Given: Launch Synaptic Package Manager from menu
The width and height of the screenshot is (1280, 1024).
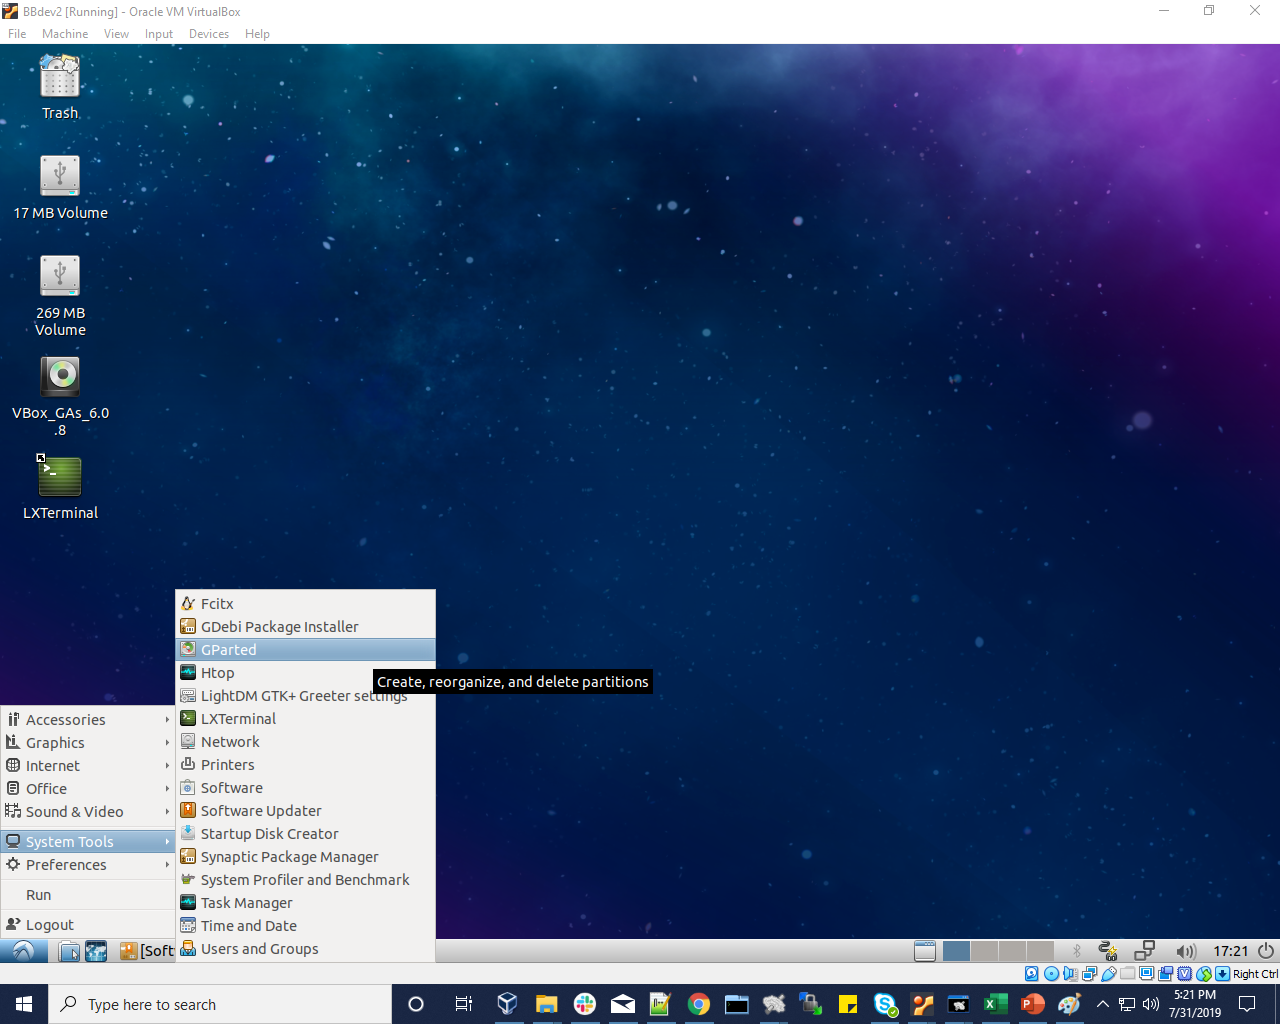Looking at the screenshot, I should coord(289,857).
